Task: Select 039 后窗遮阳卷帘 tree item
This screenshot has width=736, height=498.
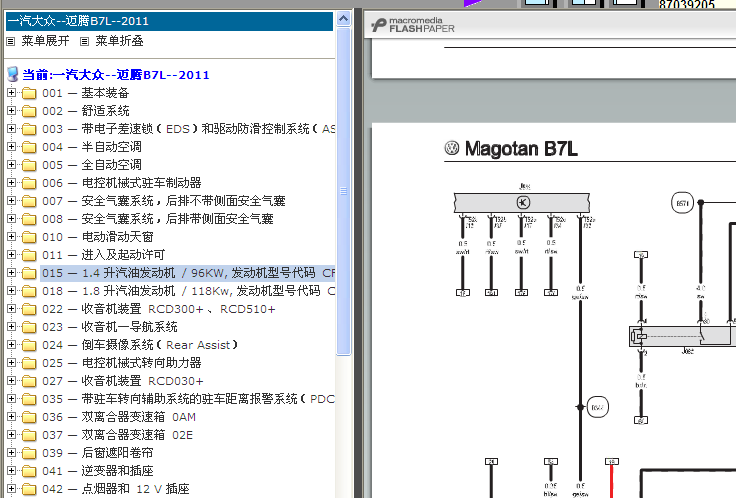Action: click(98, 453)
